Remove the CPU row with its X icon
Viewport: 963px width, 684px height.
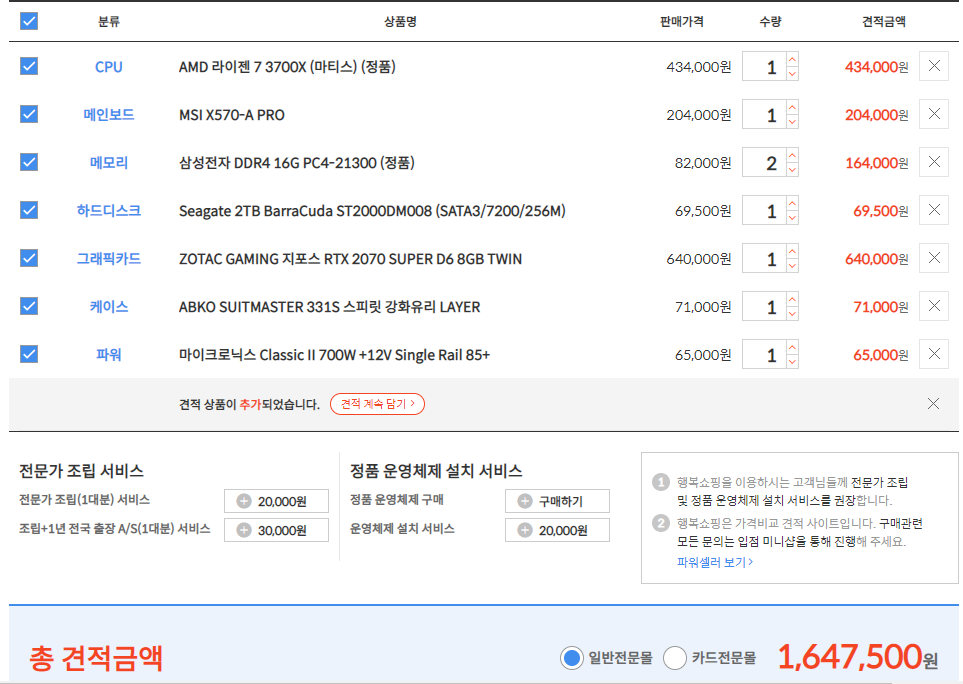click(934, 66)
